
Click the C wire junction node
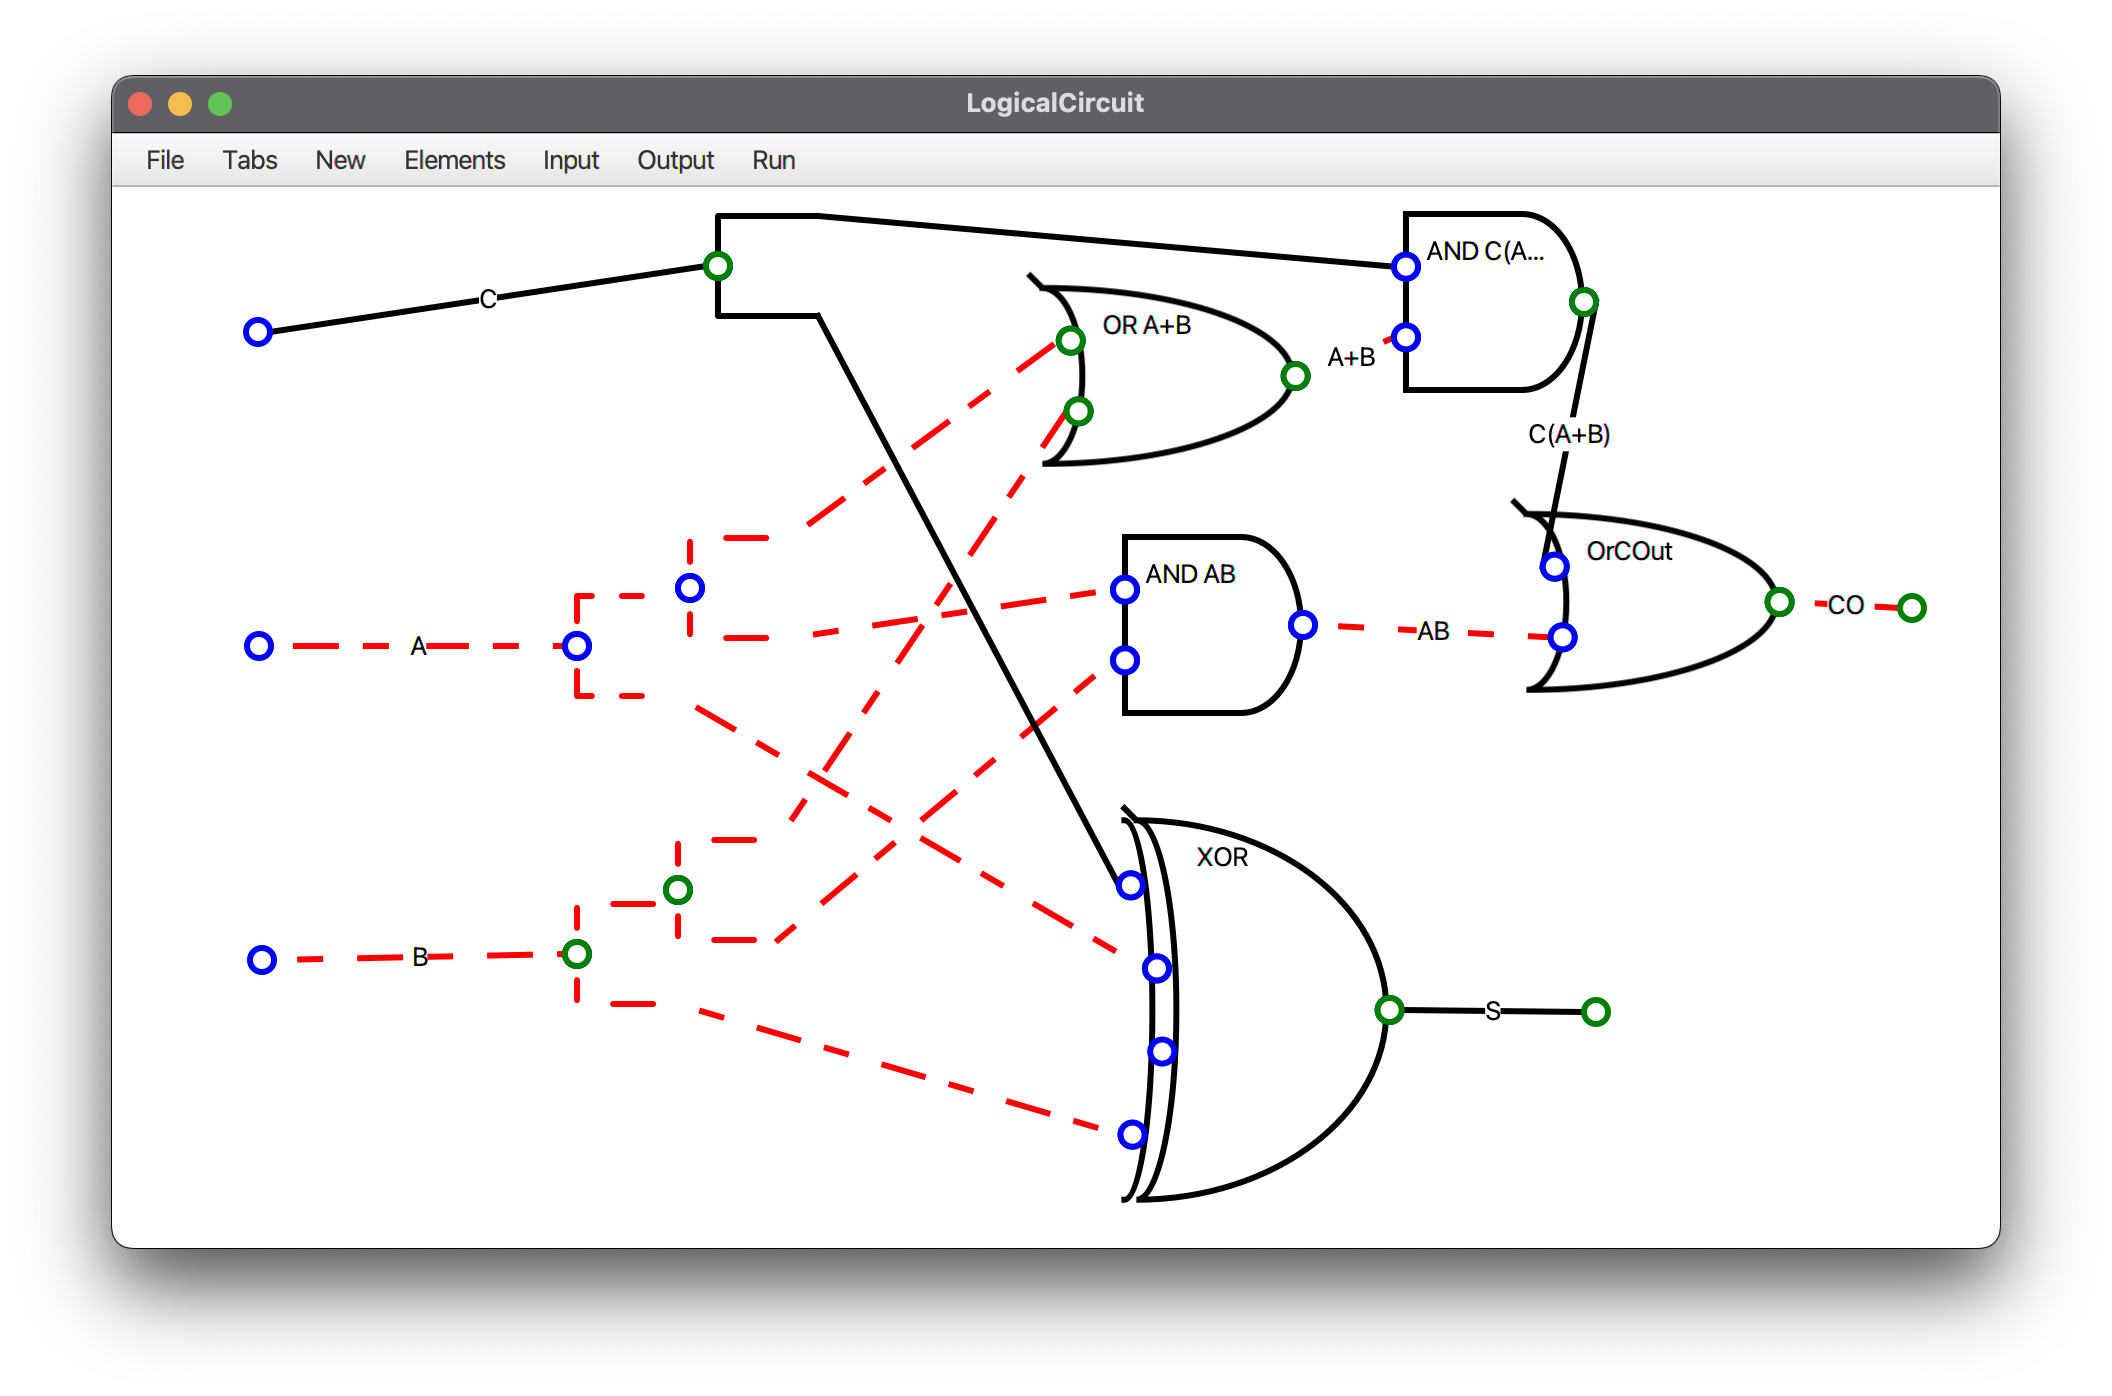pyautogui.click(x=718, y=266)
